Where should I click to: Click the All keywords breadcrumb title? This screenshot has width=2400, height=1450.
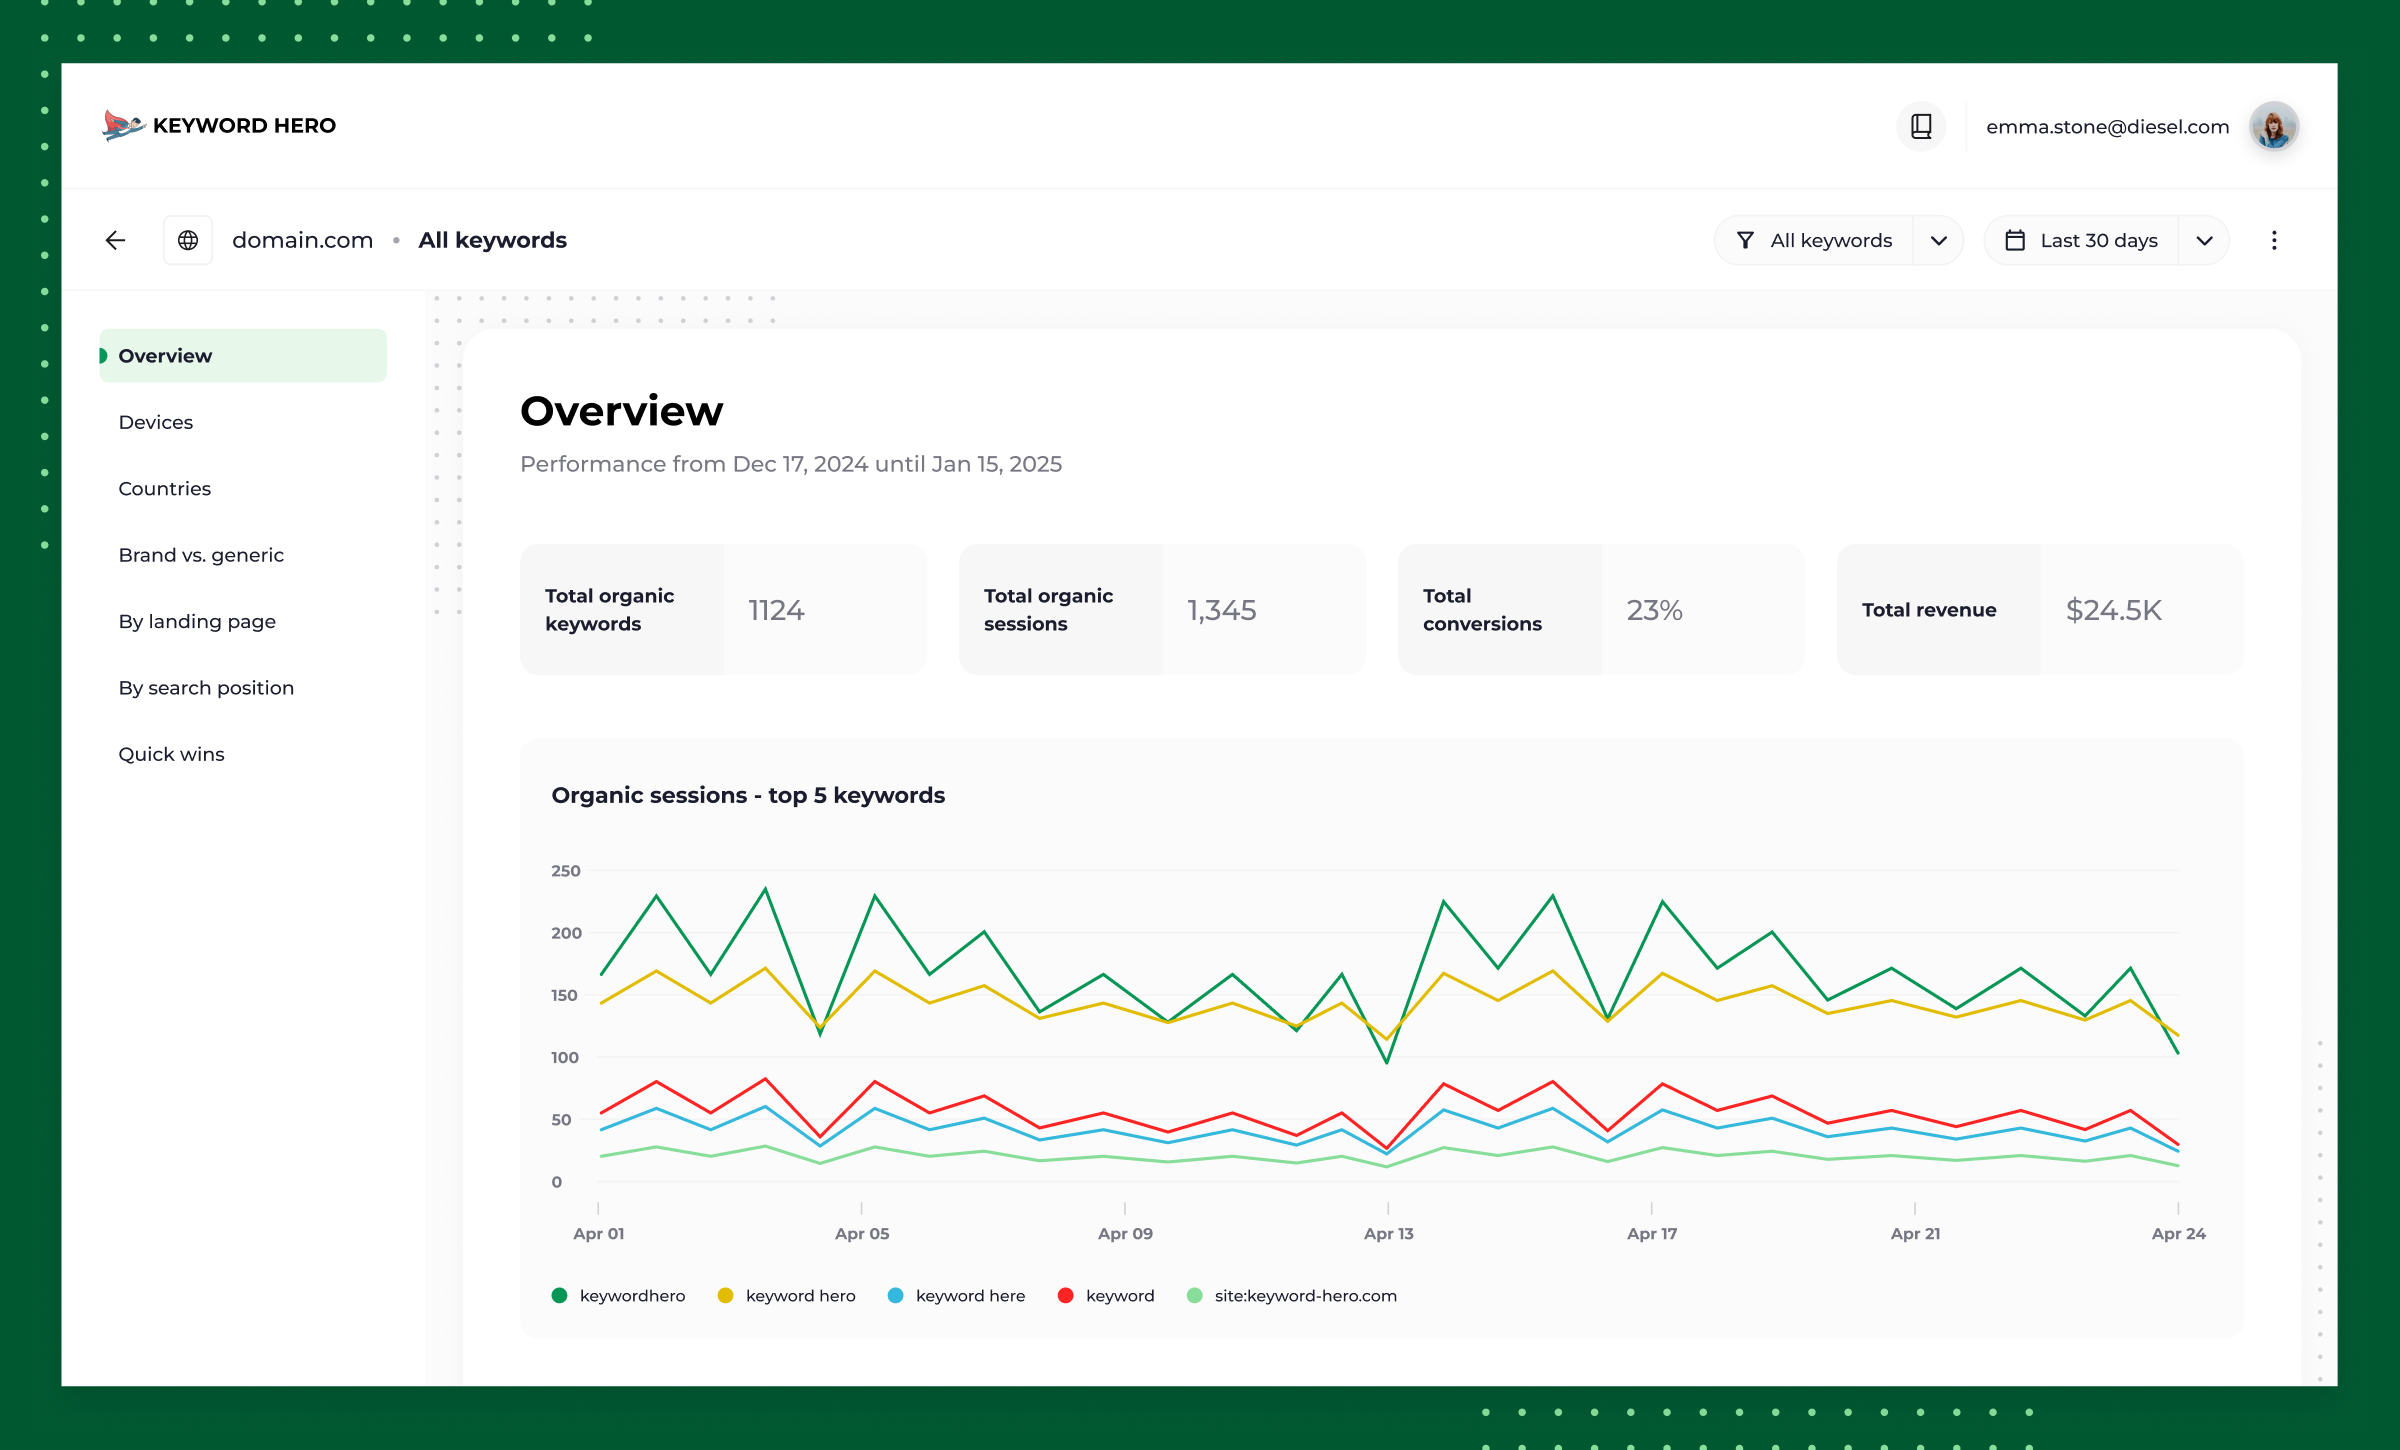(492, 240)
